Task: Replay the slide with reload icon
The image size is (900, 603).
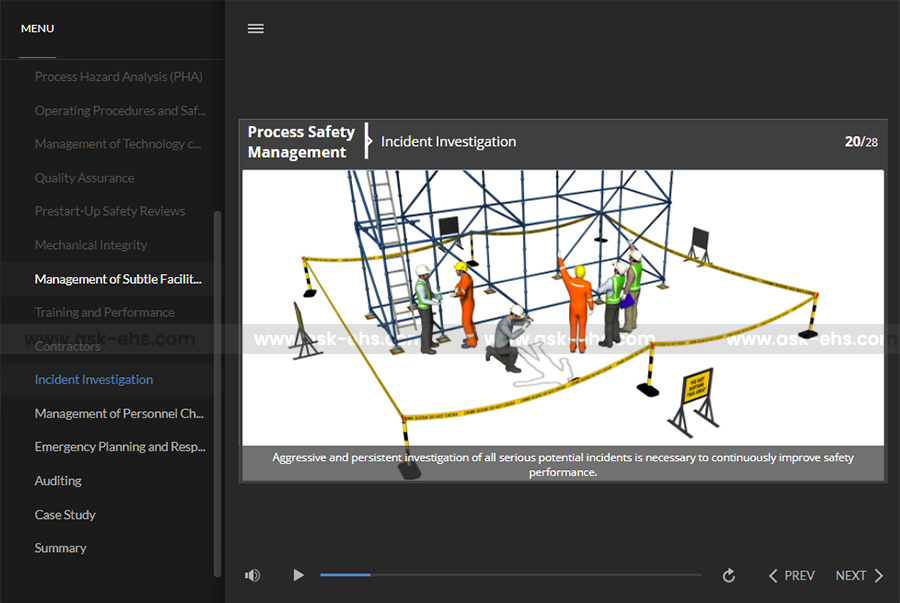Action: (x=729, y=575)
